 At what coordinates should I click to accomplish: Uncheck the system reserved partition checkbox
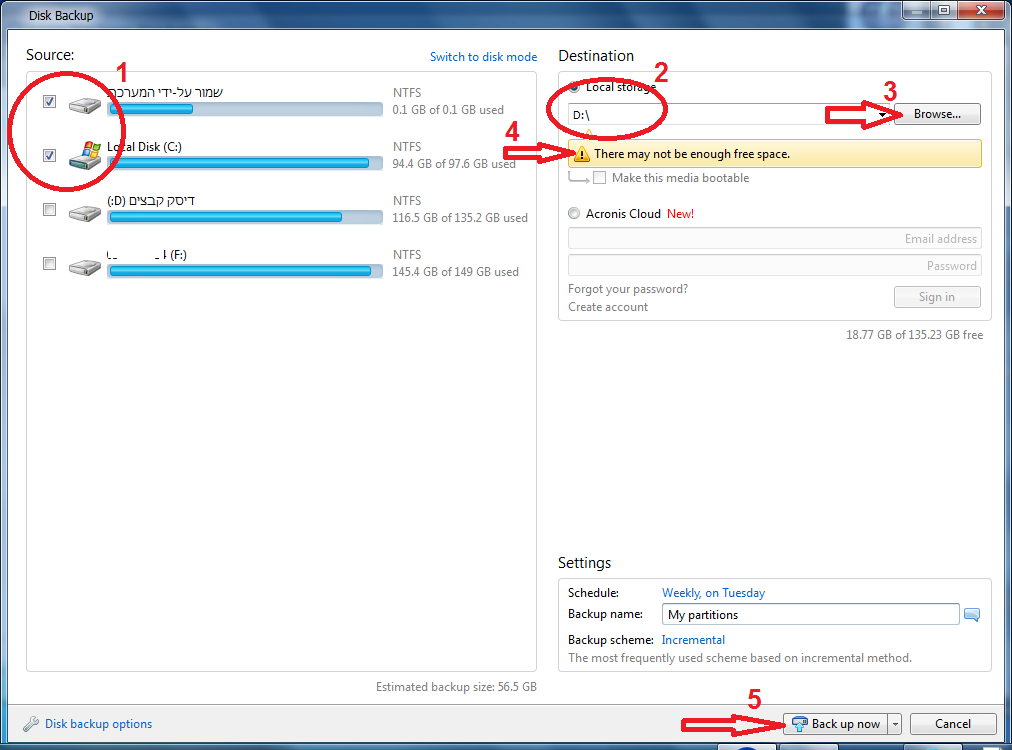[x=49, y=101]
